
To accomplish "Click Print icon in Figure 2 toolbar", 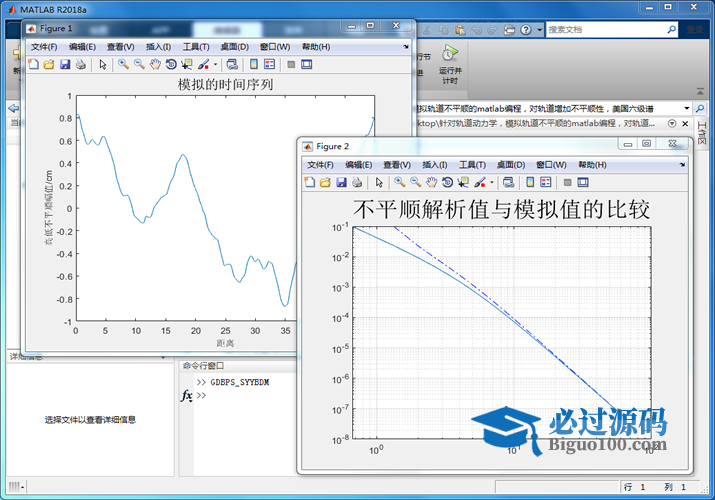I will click(357, 182).
